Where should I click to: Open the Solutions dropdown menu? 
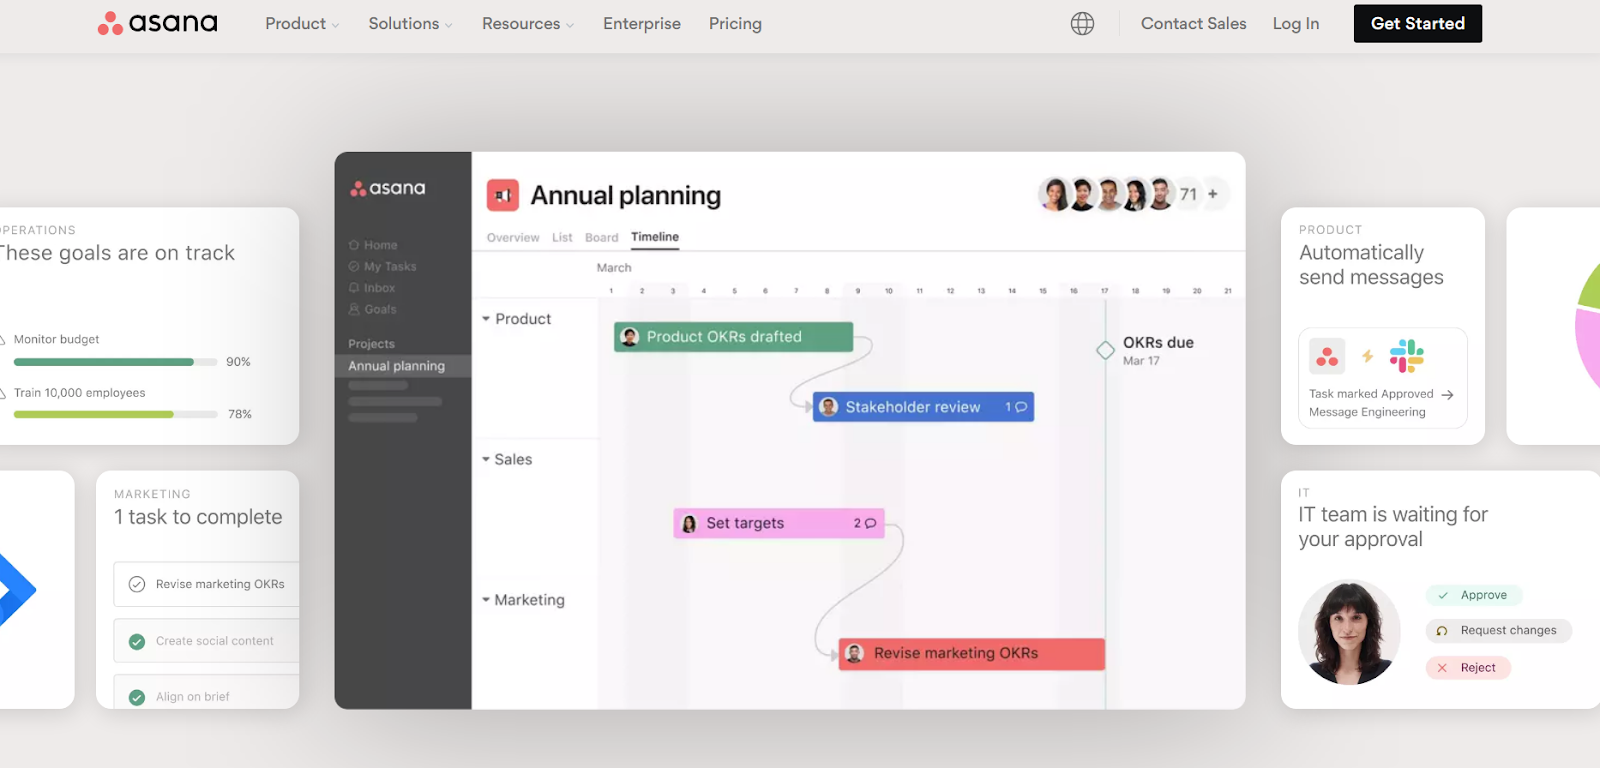coord(410,23)
